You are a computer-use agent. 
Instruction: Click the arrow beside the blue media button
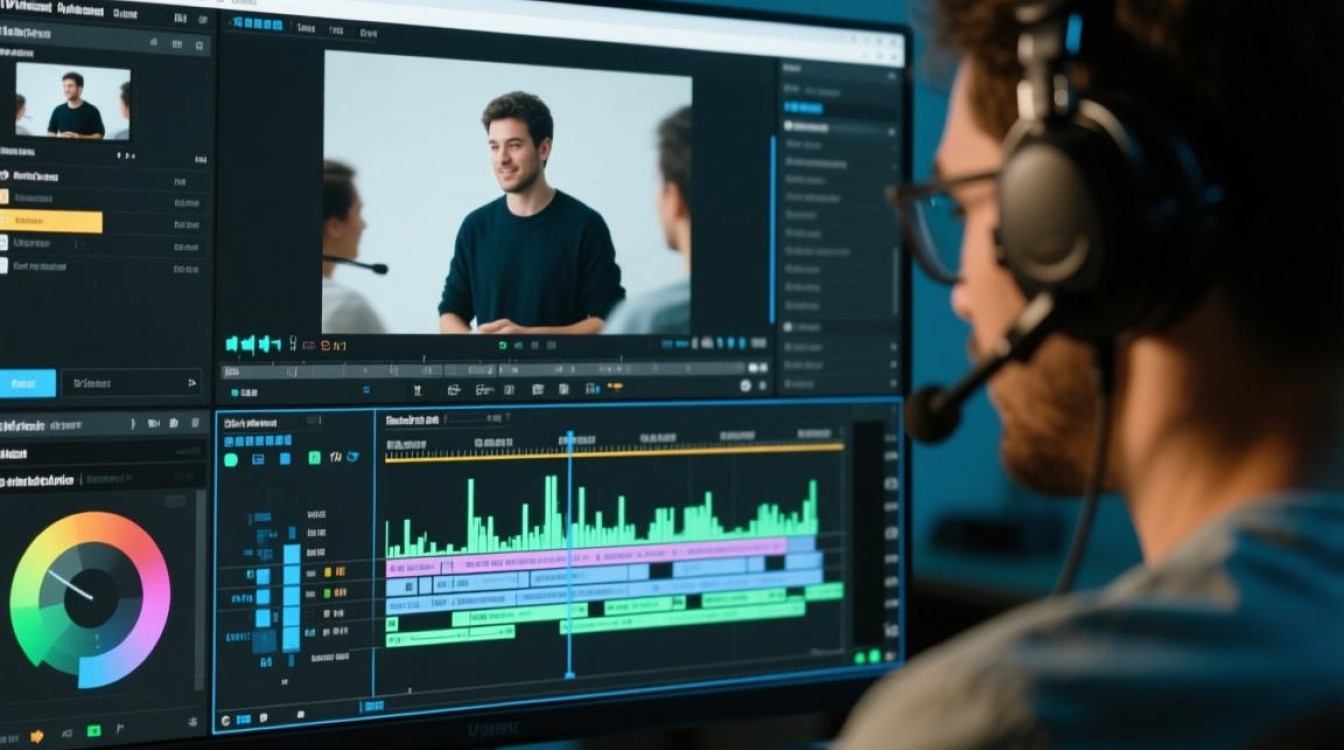193,382
